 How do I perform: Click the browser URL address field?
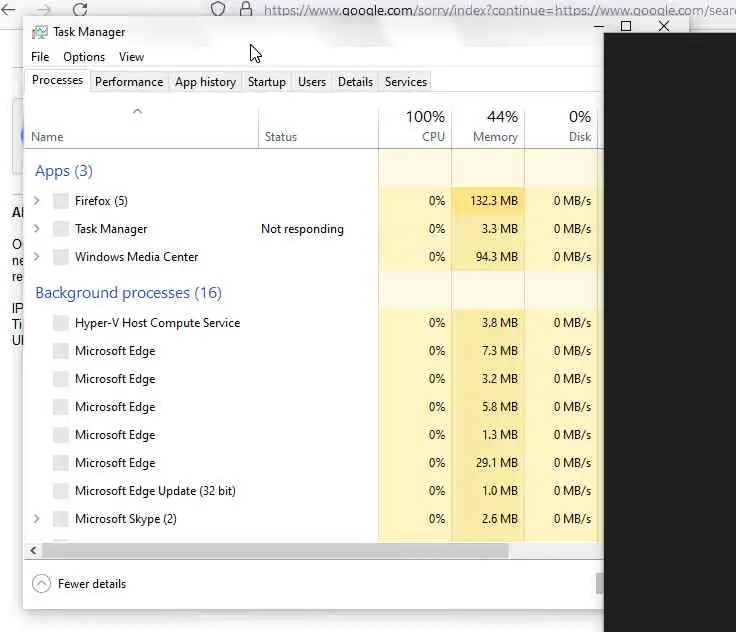click(x=499, y=9)
